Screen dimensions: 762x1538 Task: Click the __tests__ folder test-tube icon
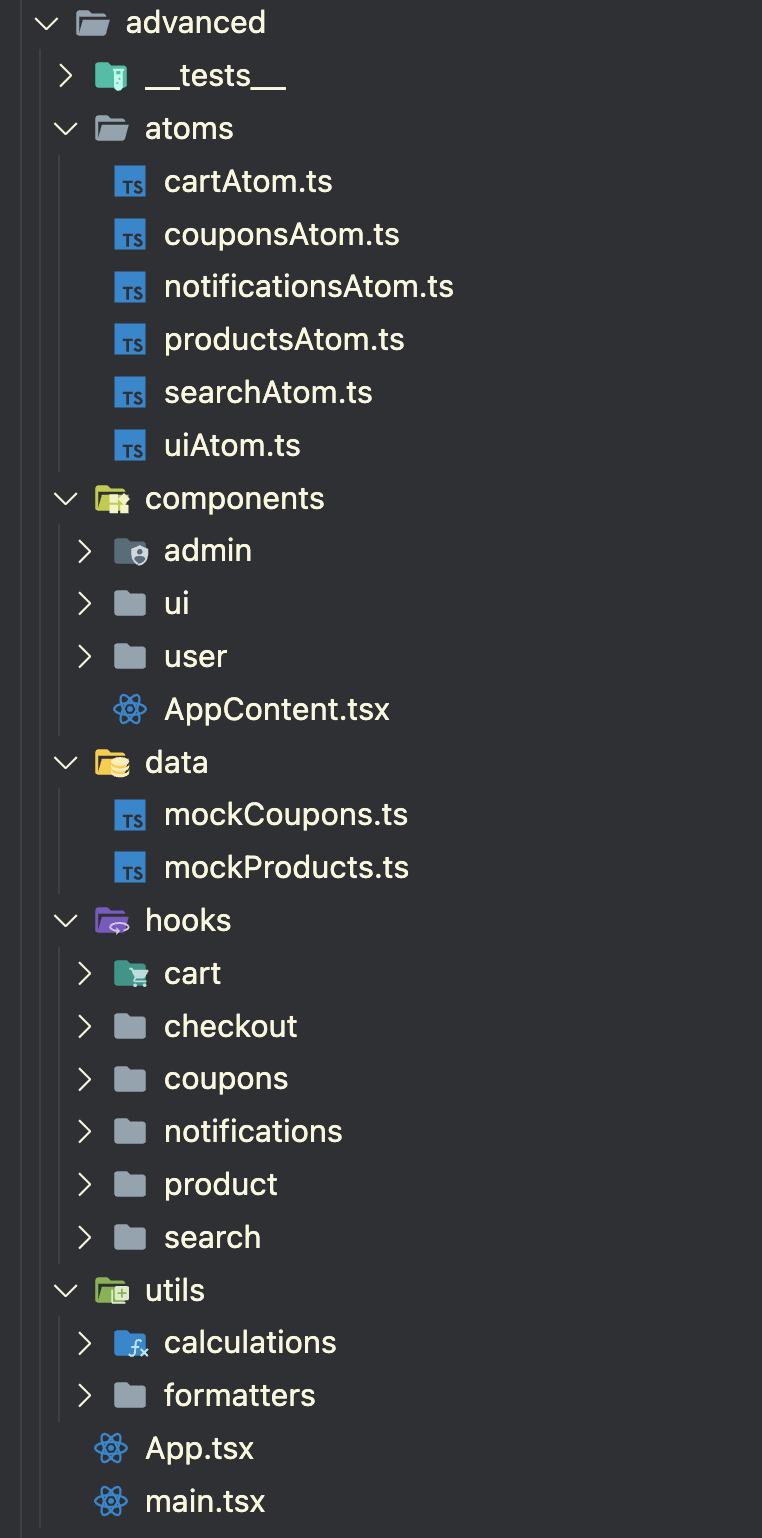click(x=111, y=76)
